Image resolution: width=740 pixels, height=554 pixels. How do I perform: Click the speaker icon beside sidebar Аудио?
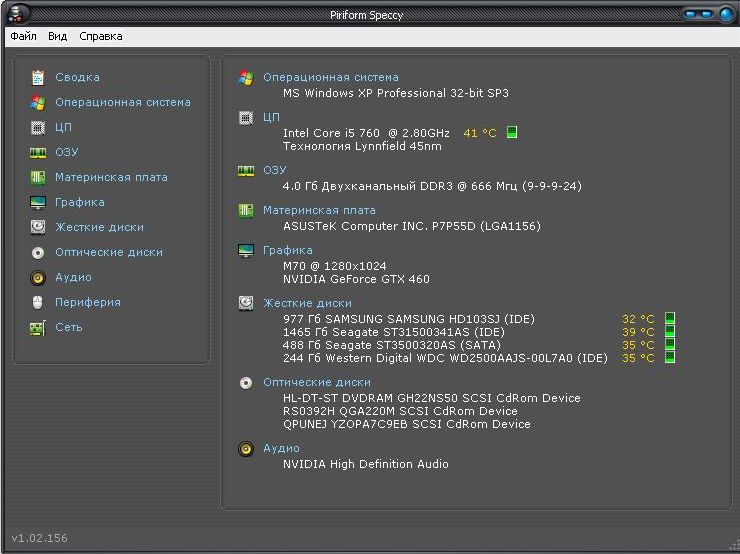[x=38, y=277]
